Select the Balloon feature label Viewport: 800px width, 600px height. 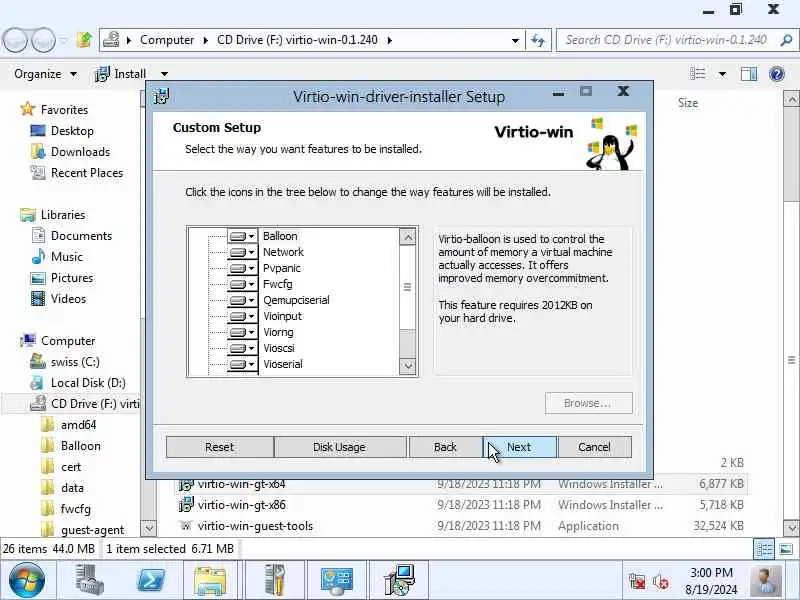pos(280,236)
